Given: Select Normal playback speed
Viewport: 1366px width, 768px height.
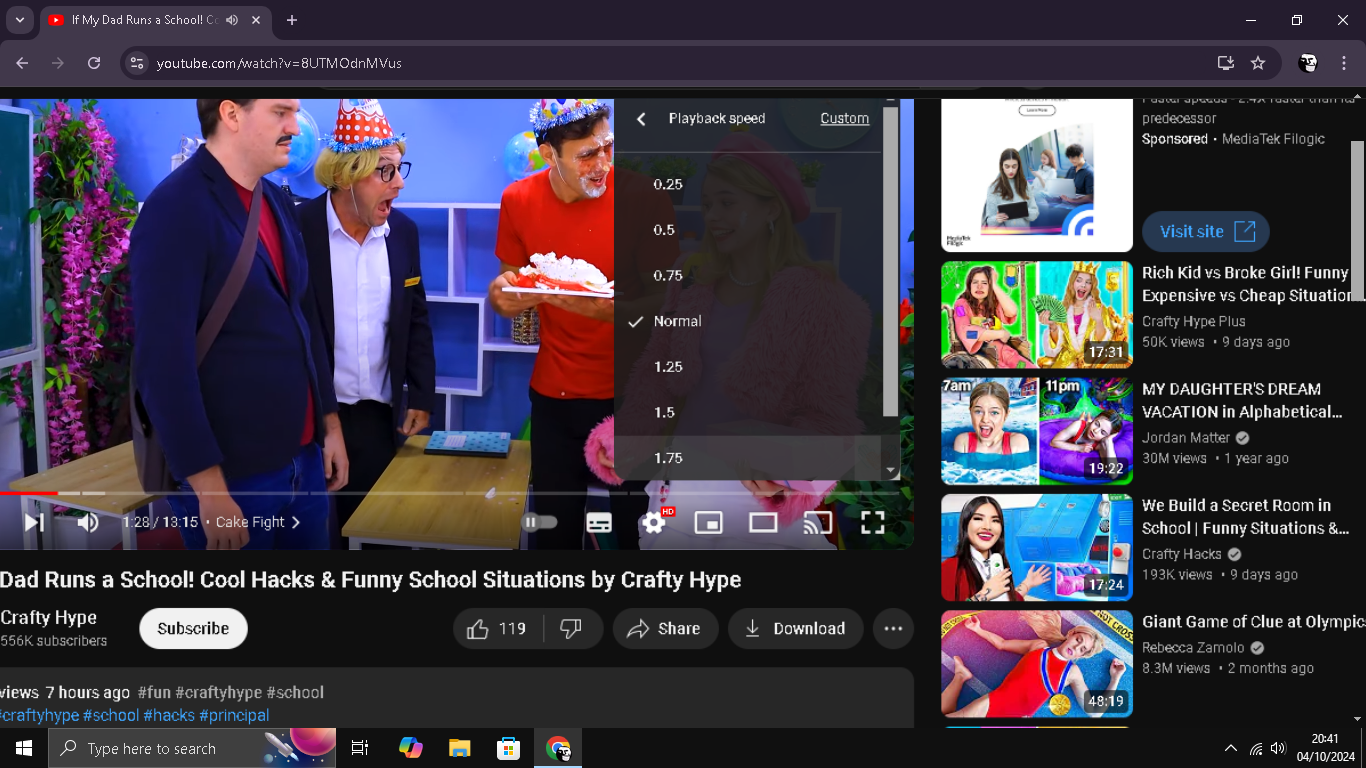Looking at the screenshot, I should [749, 321].
